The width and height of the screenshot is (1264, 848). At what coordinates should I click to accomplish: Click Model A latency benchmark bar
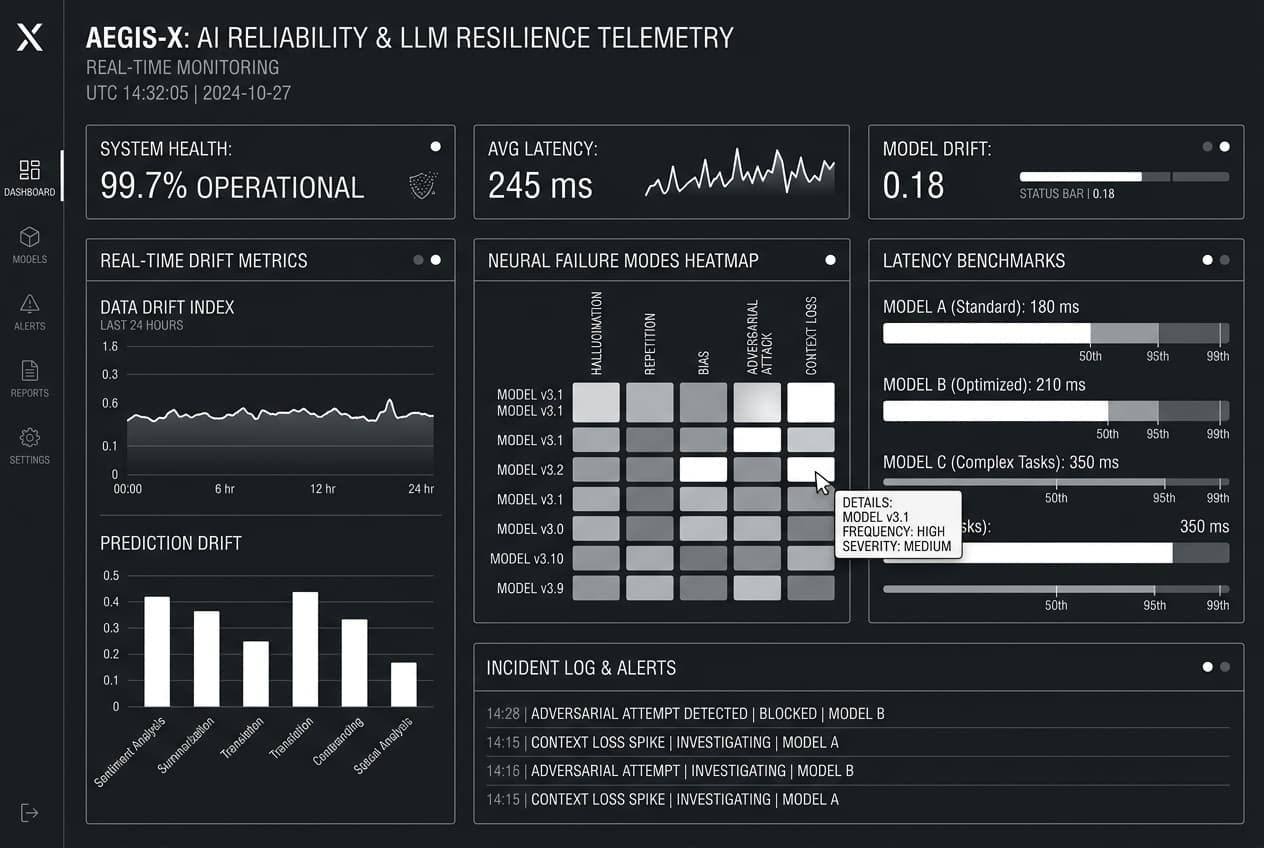coord(1056,333)
